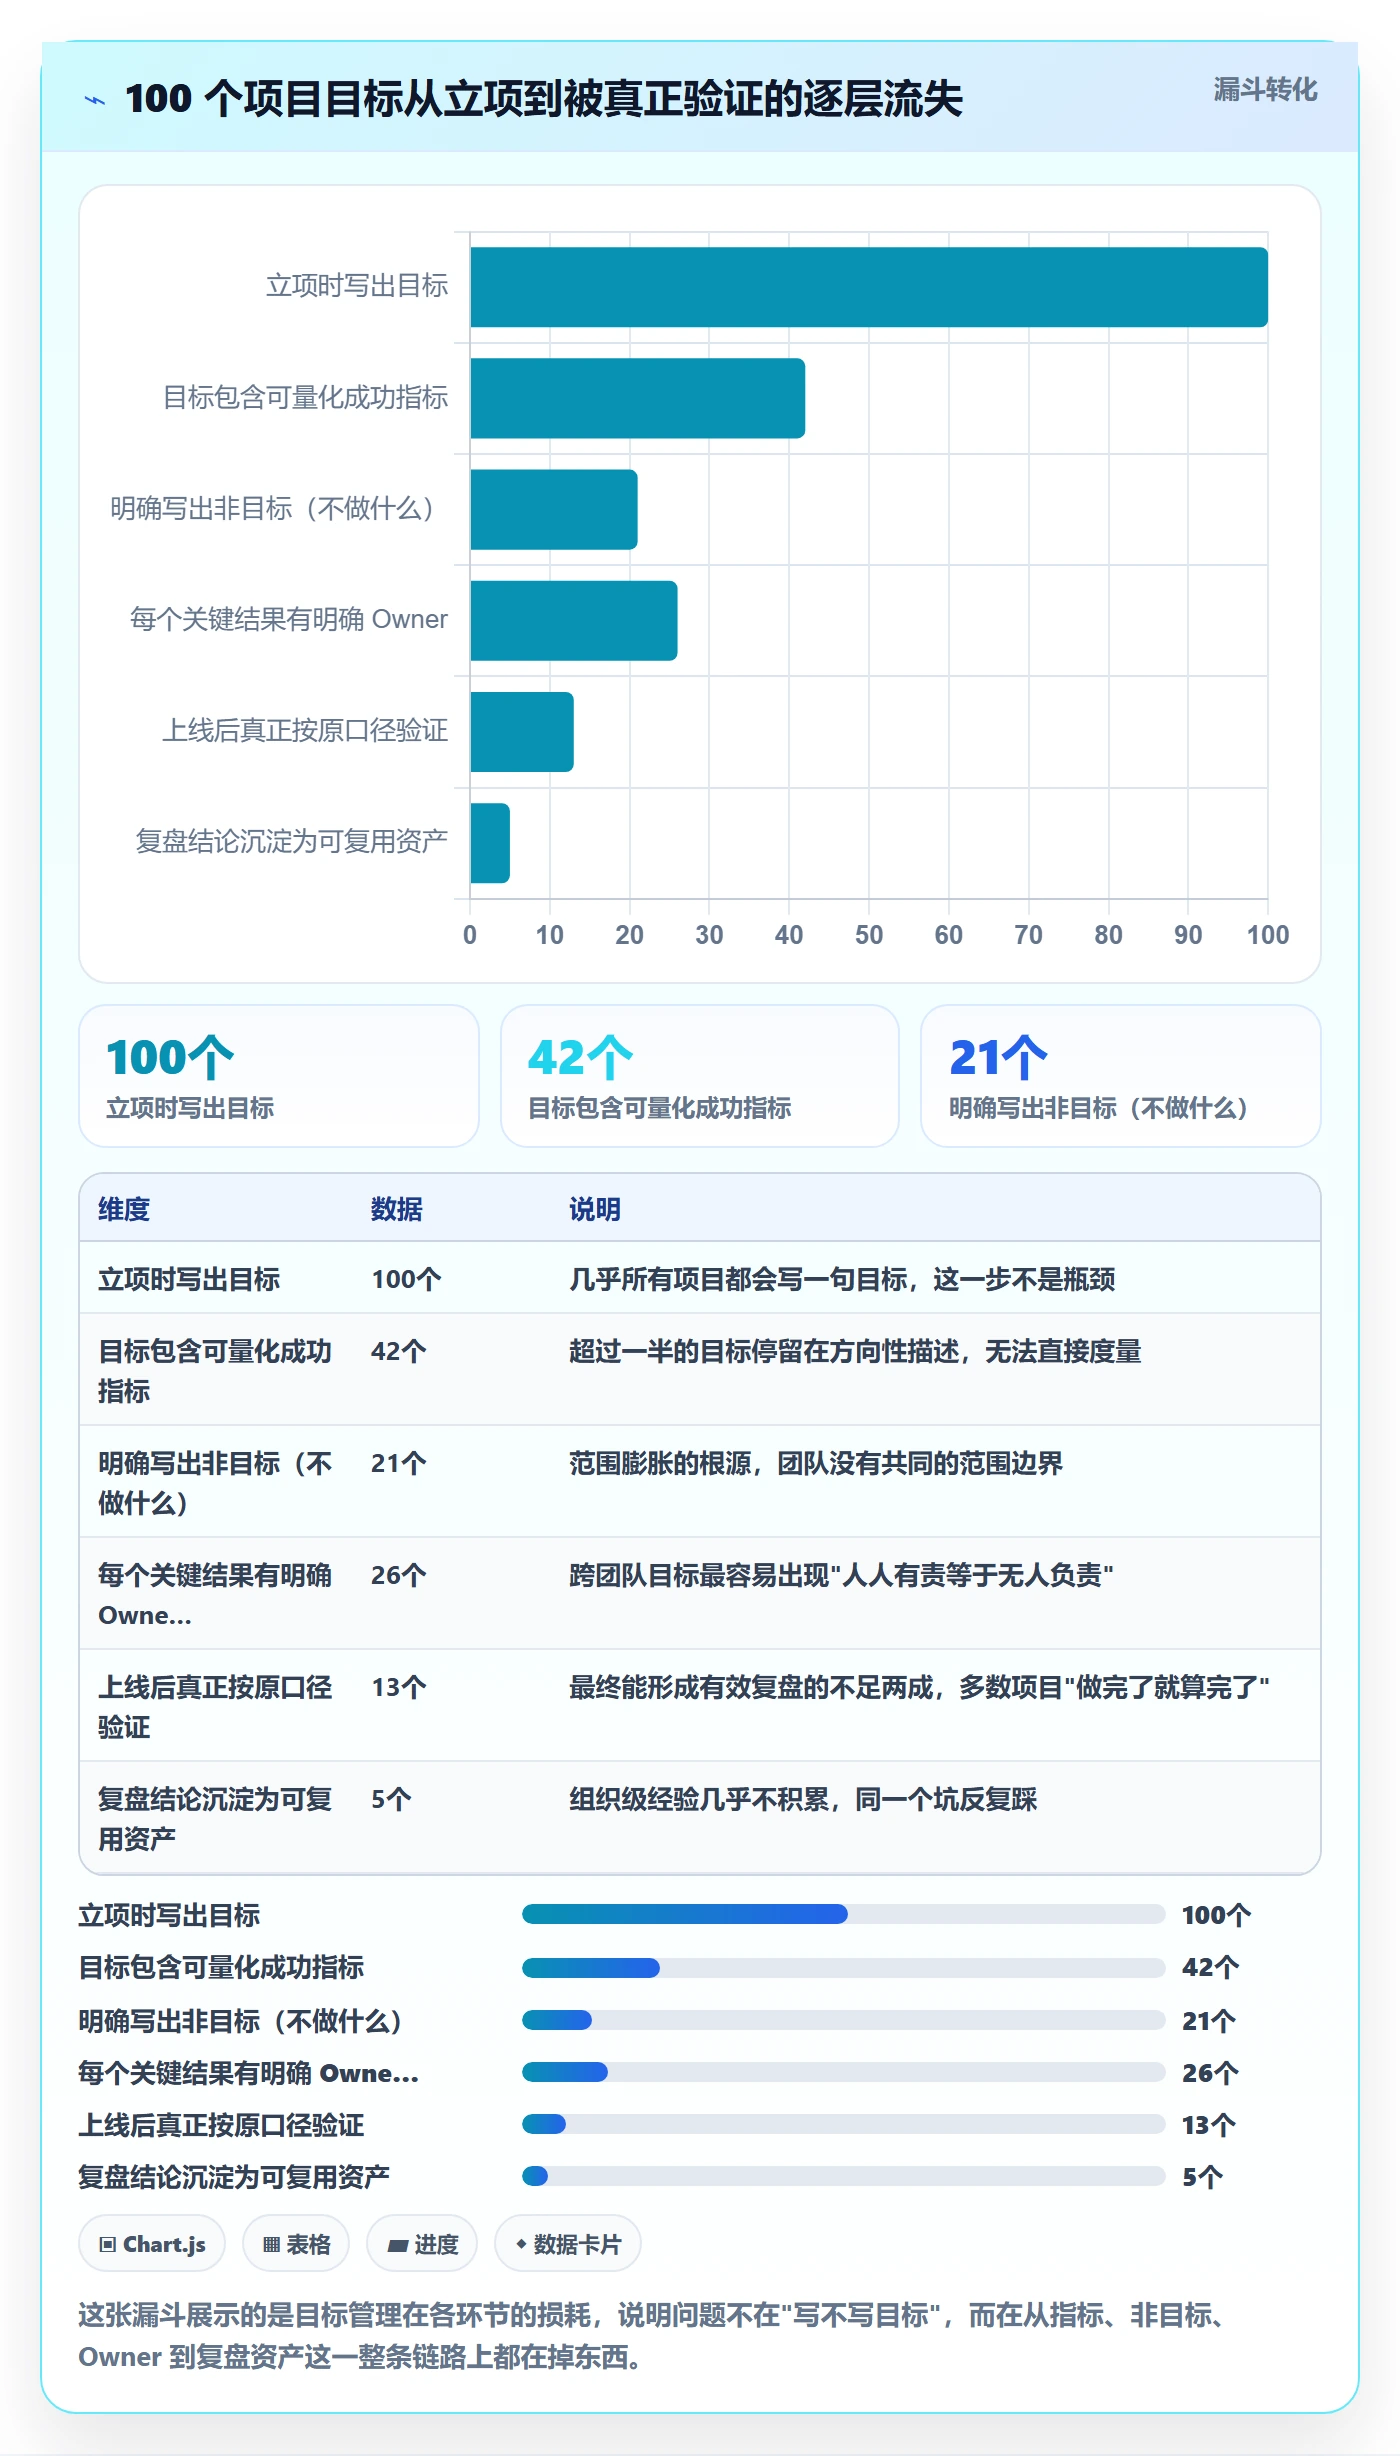
Task: Select the 表格 chip
Action: click(296, 2244)
